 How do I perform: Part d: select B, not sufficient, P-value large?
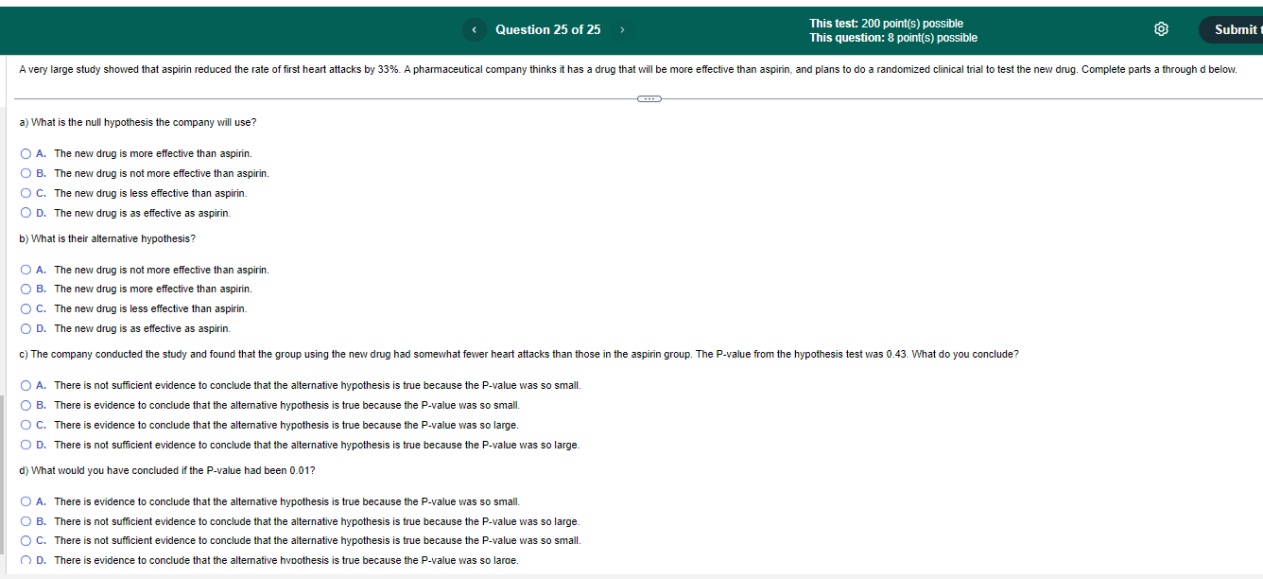(26, 521)
